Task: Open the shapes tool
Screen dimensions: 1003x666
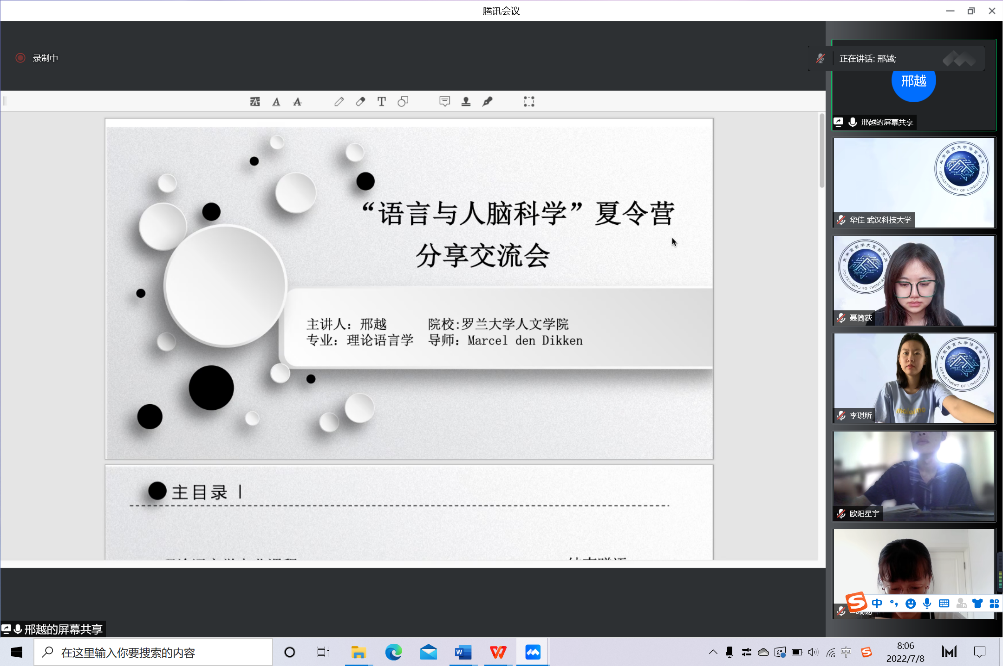Action: tap(403, 102)
